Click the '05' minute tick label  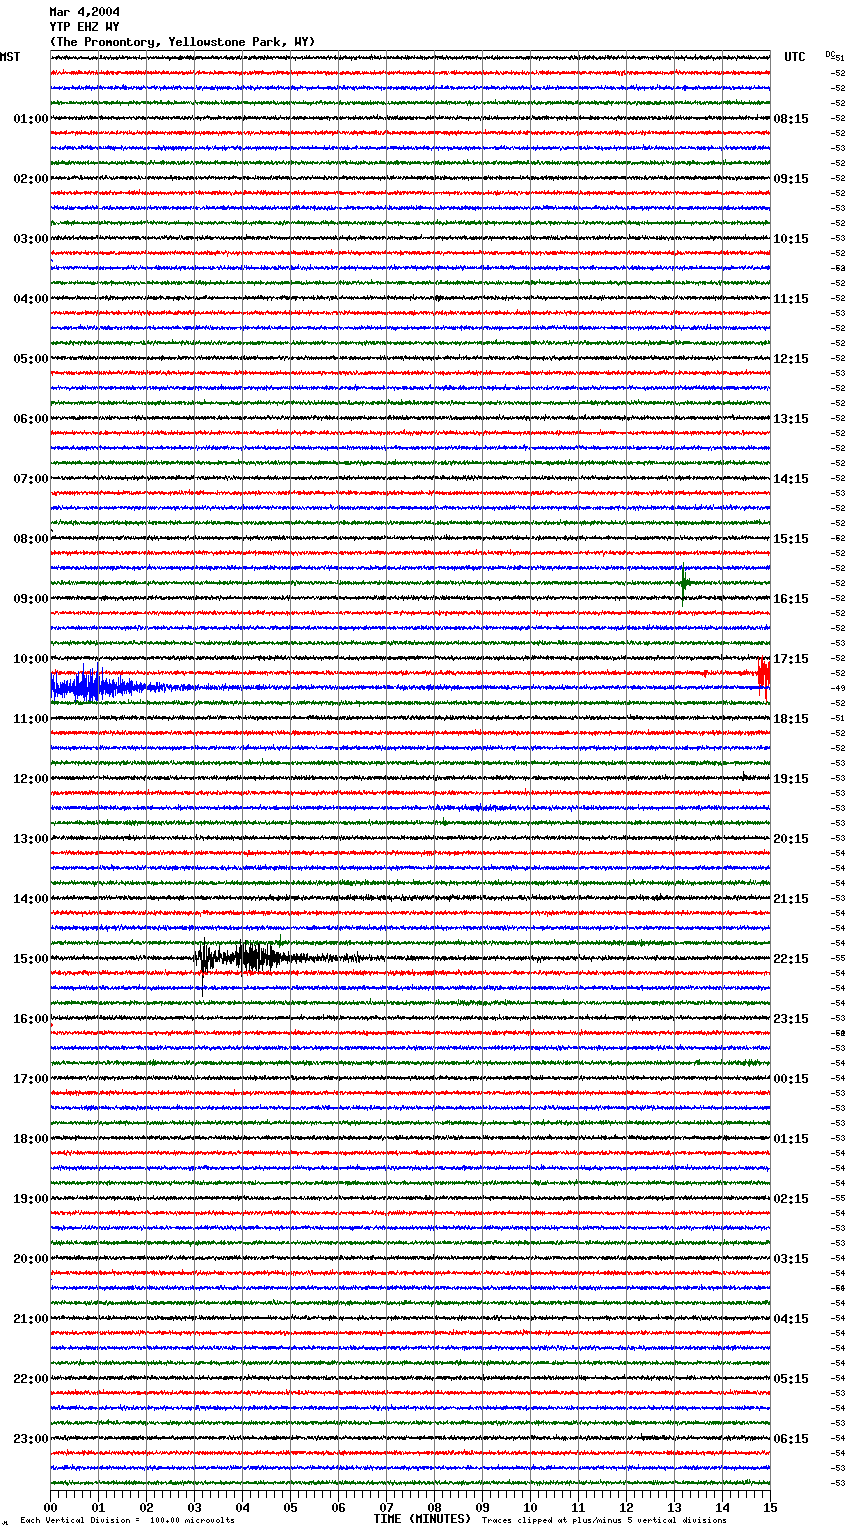click(x=290, y=1507)
